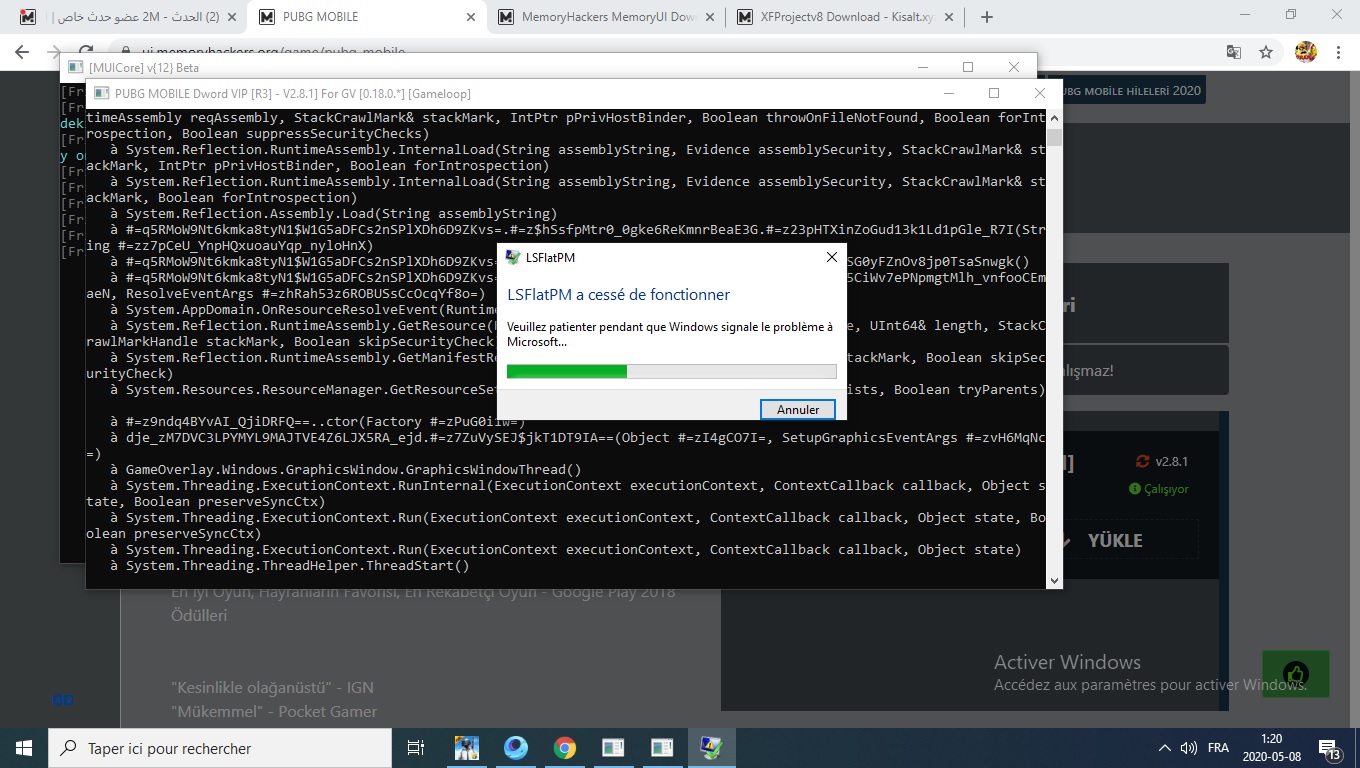Click the console vertical scrollbar thumb
This screenshot has width=1360, height=768.
coord(1054,137)
